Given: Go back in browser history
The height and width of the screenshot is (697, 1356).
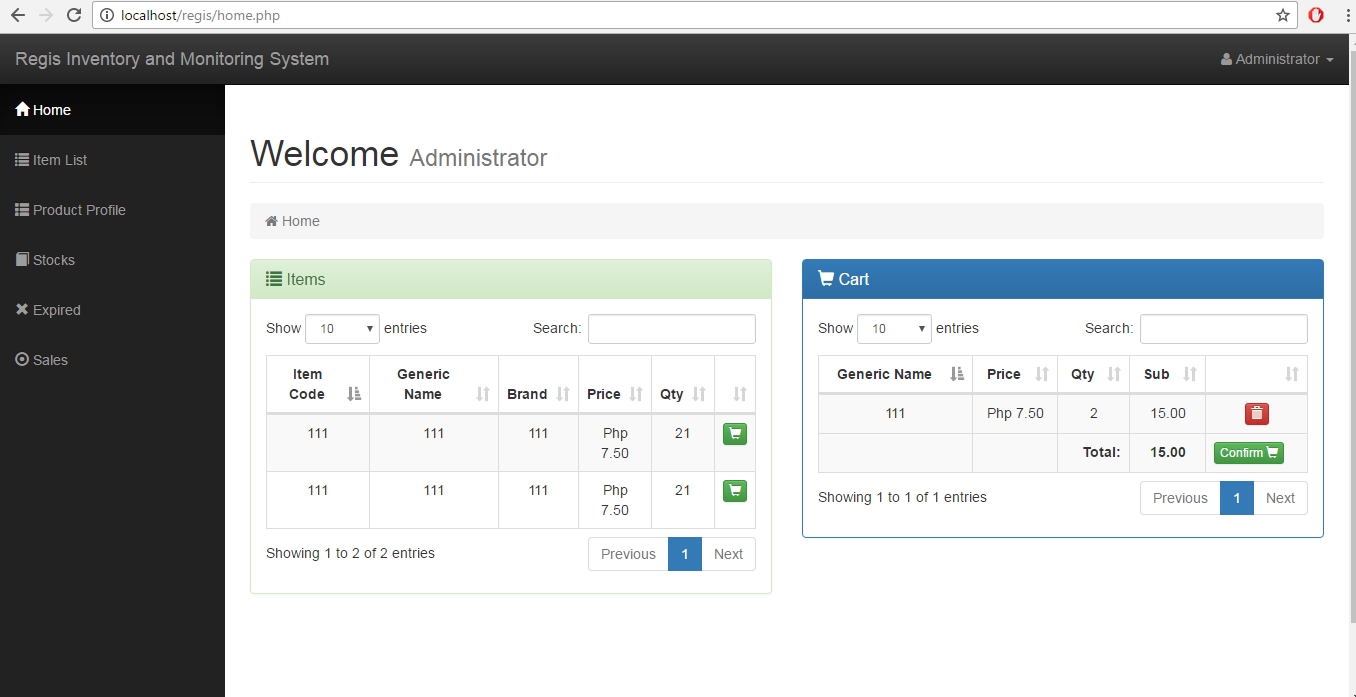Looking at the screenshot, I should click(17, 15).
